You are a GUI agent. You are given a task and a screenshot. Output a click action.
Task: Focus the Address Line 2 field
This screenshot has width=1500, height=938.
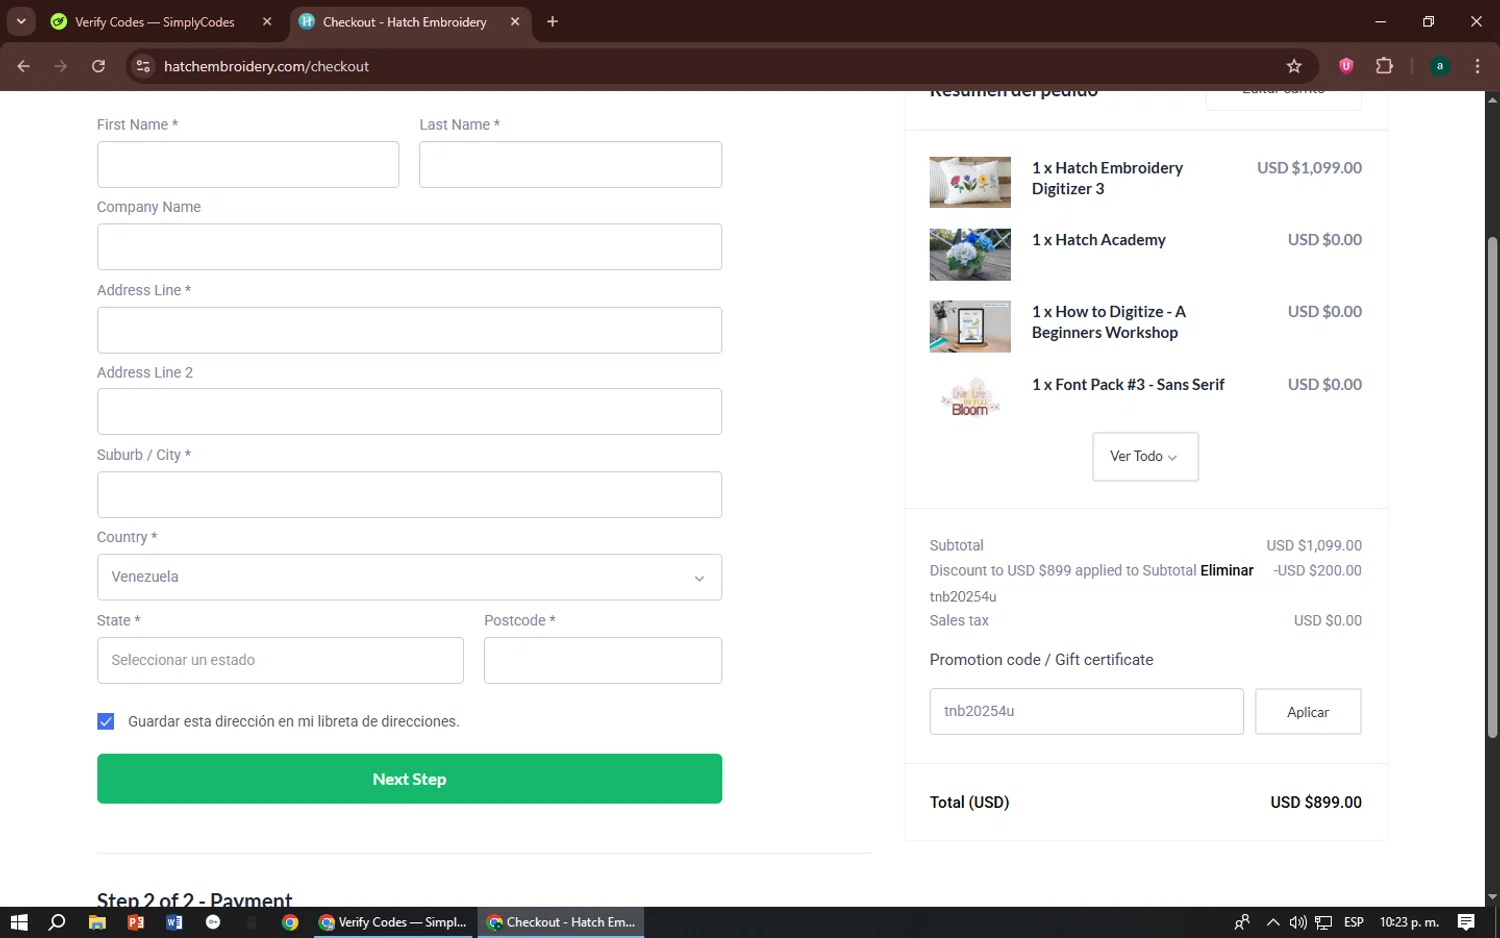[x=409, y=411]
